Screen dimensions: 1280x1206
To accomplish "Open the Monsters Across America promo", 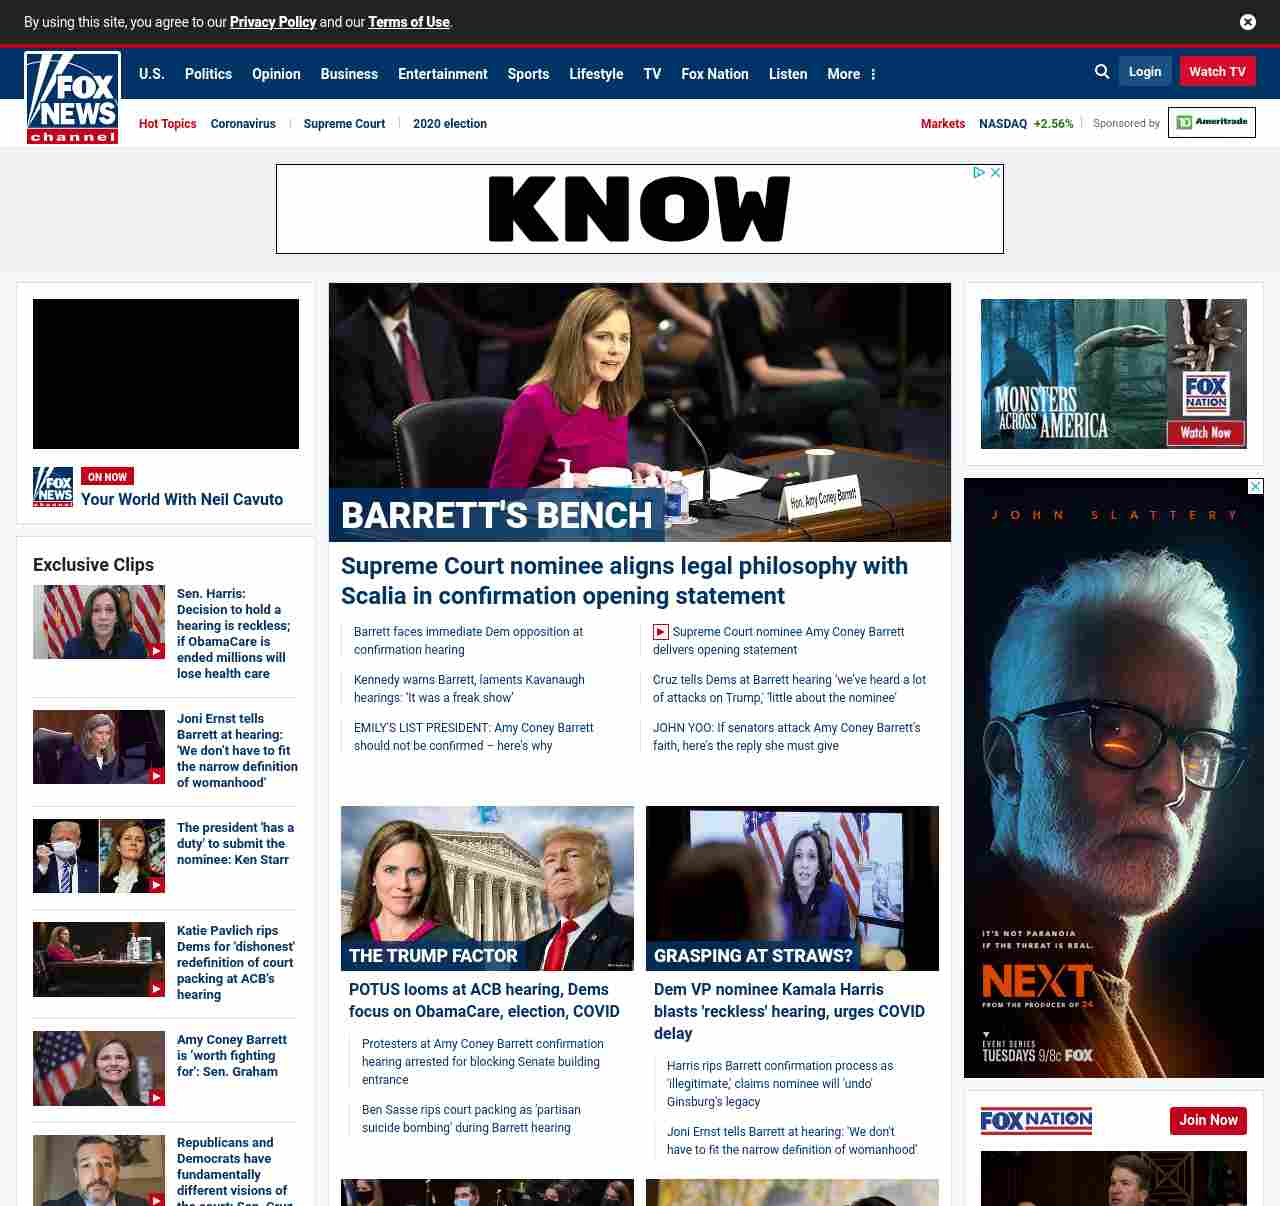I will click(x=1113, y=374).
